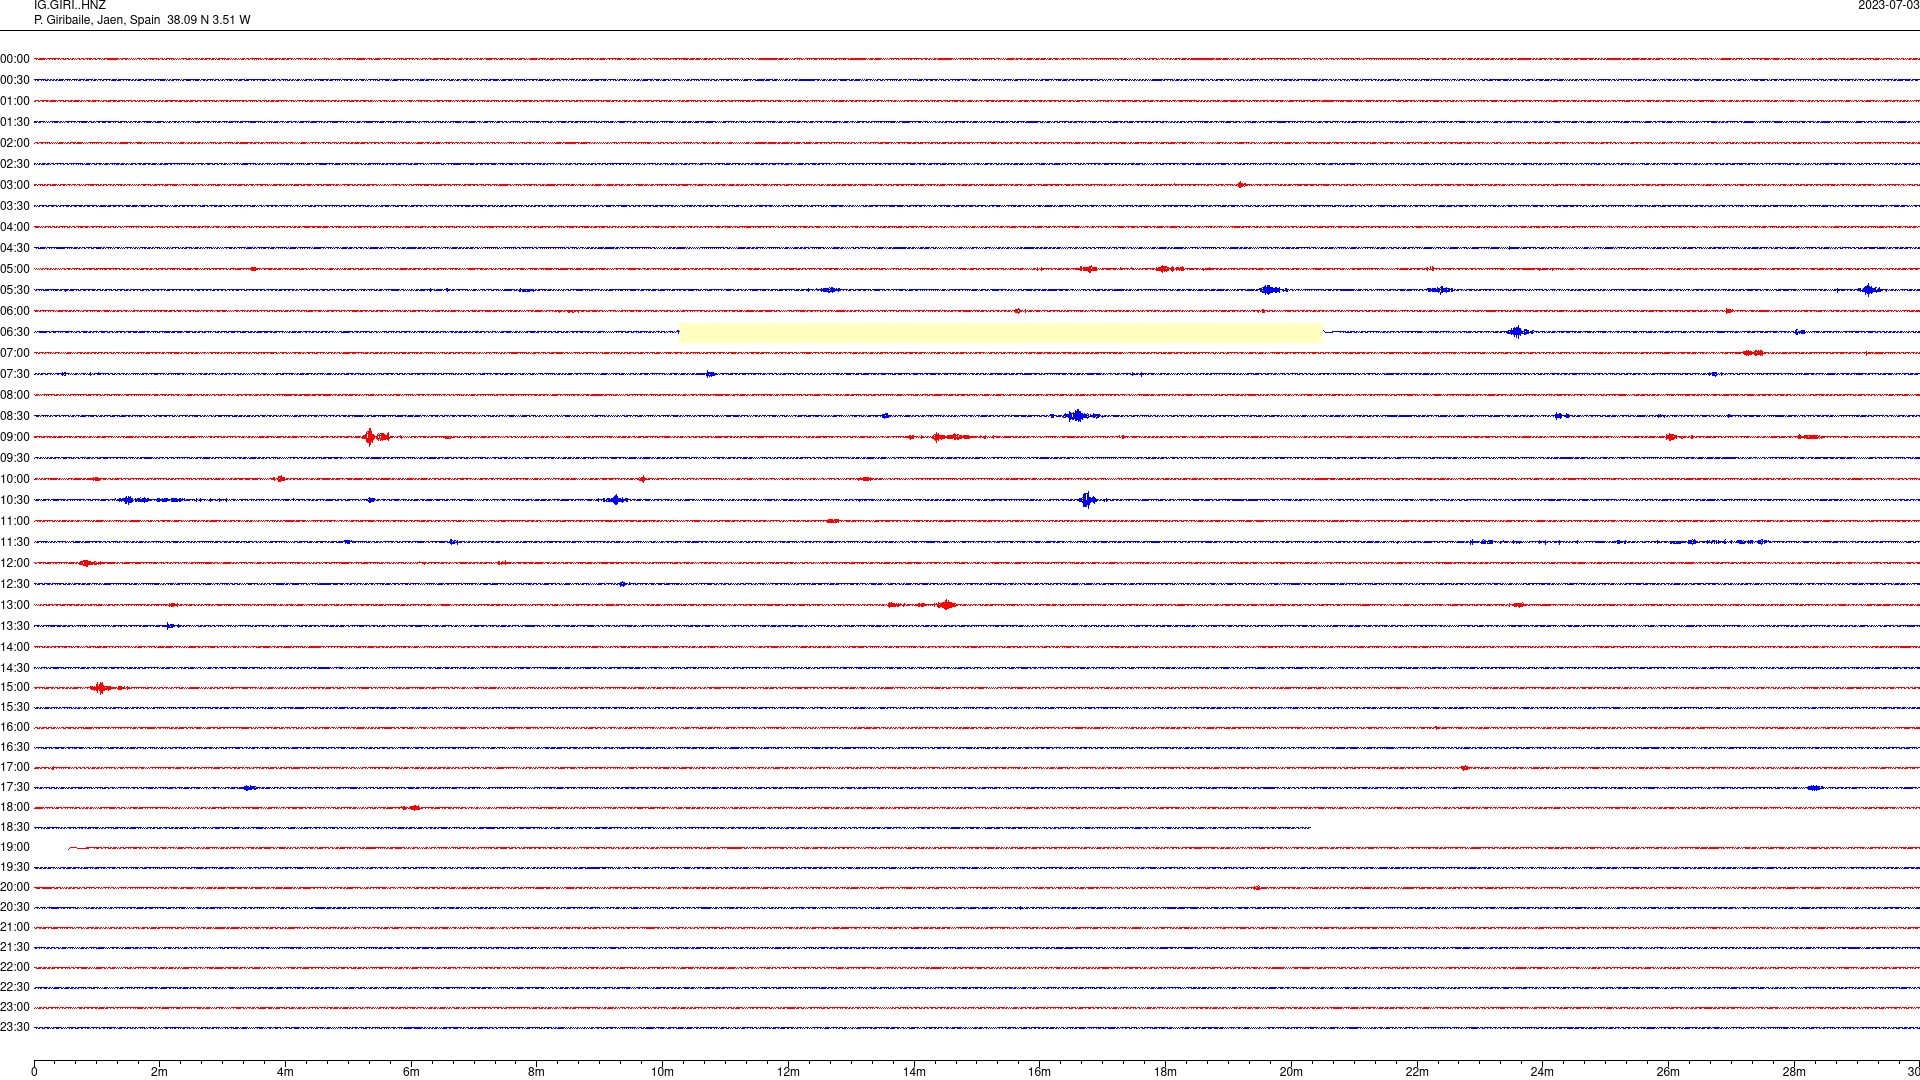The height and width of the screenshot is (1080, 1920).
Task: Click the end of the truncated 18:30 blue trace
Action: tap(1309, 828)
